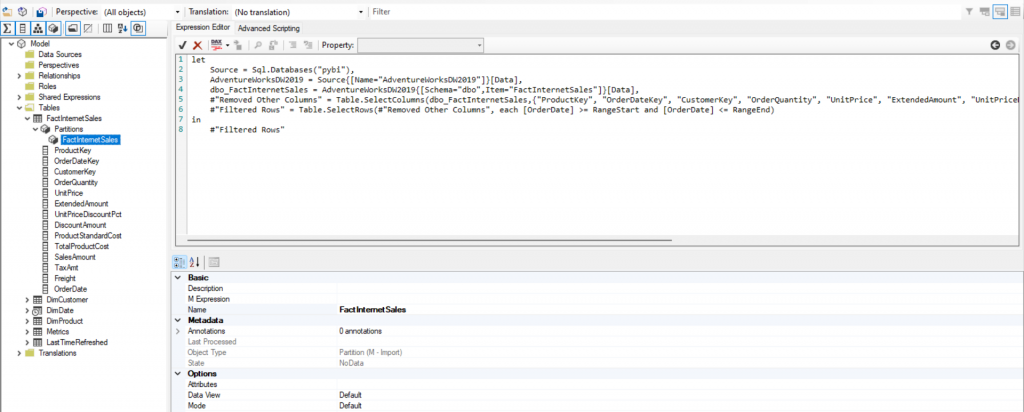Sort the properties alphabetically
This screenshot has width=1024, height=412.
195,262
